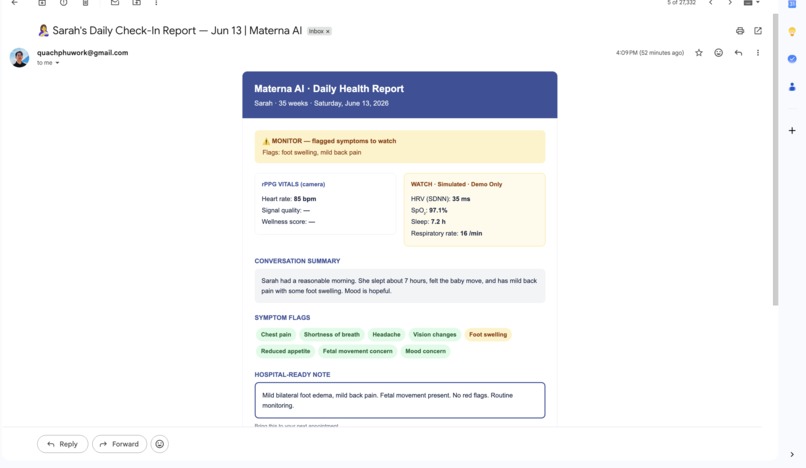Mark the email as unread
The image size is (806, 468).
coord(115,3)
